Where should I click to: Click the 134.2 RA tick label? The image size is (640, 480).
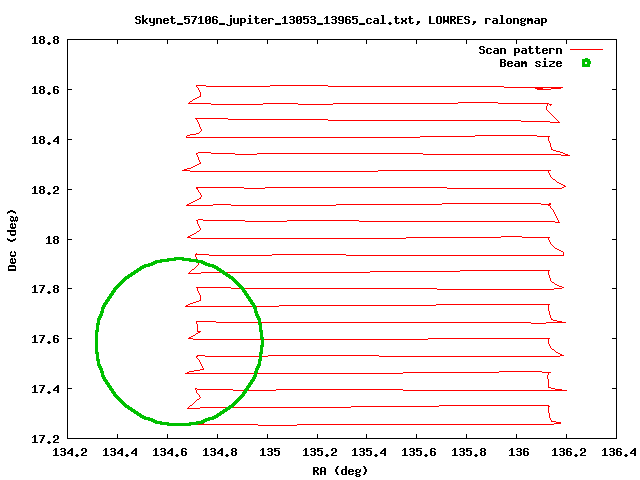click(x=70, y=452)
